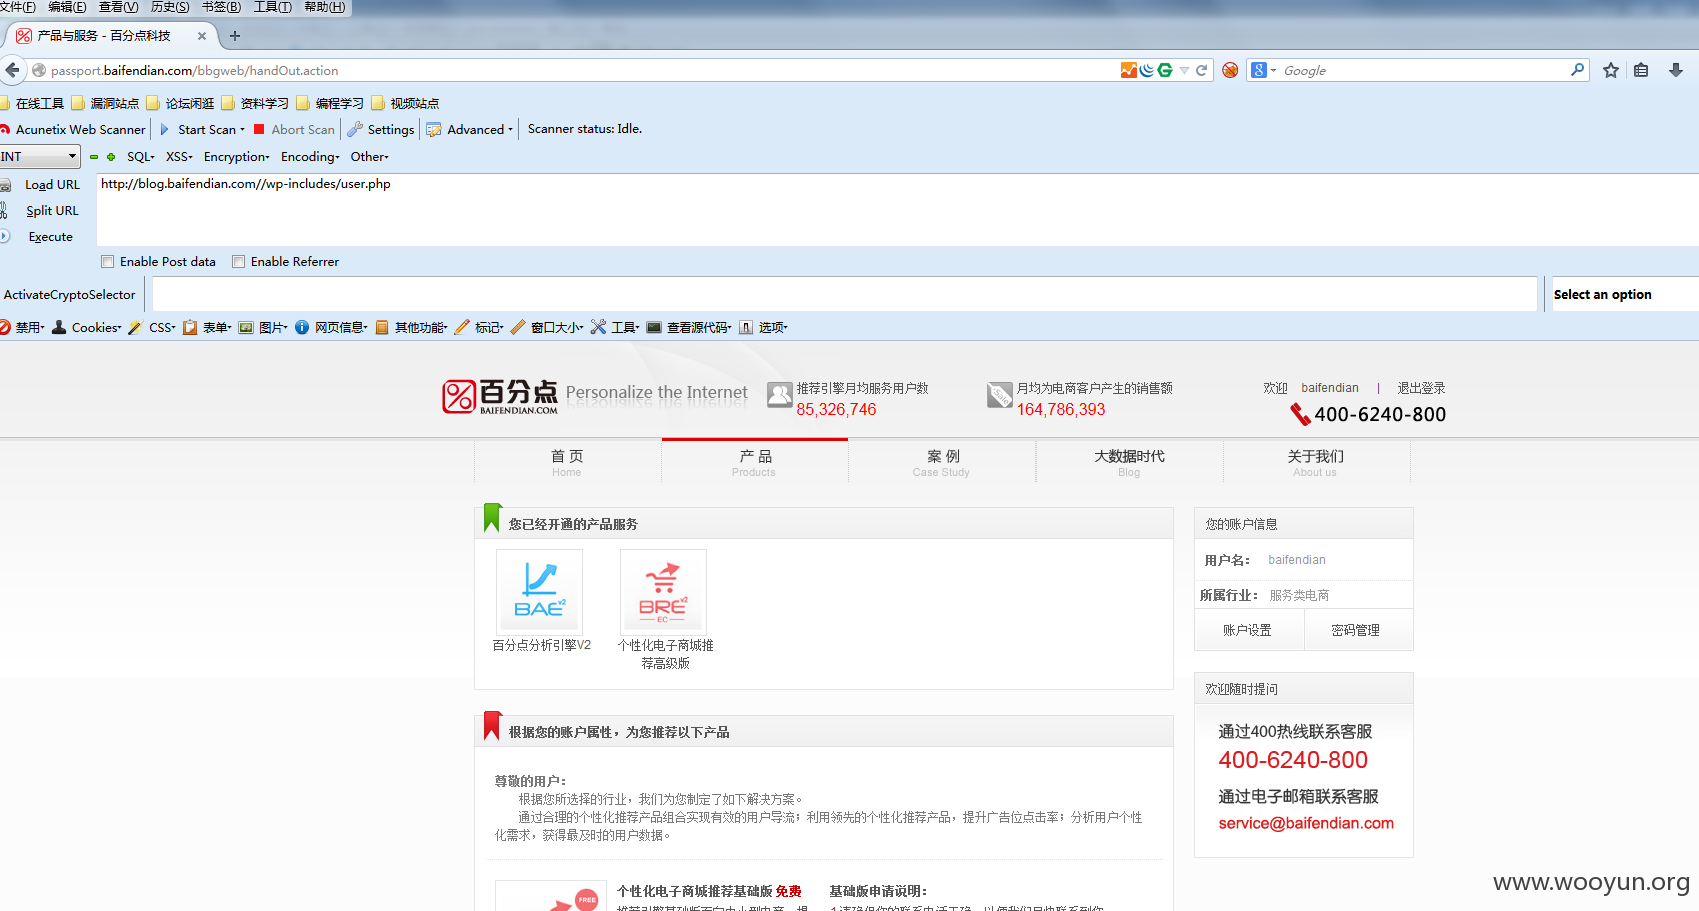Click the Baifendian logo
The image size is (1699, 911).
click(500, 396)
